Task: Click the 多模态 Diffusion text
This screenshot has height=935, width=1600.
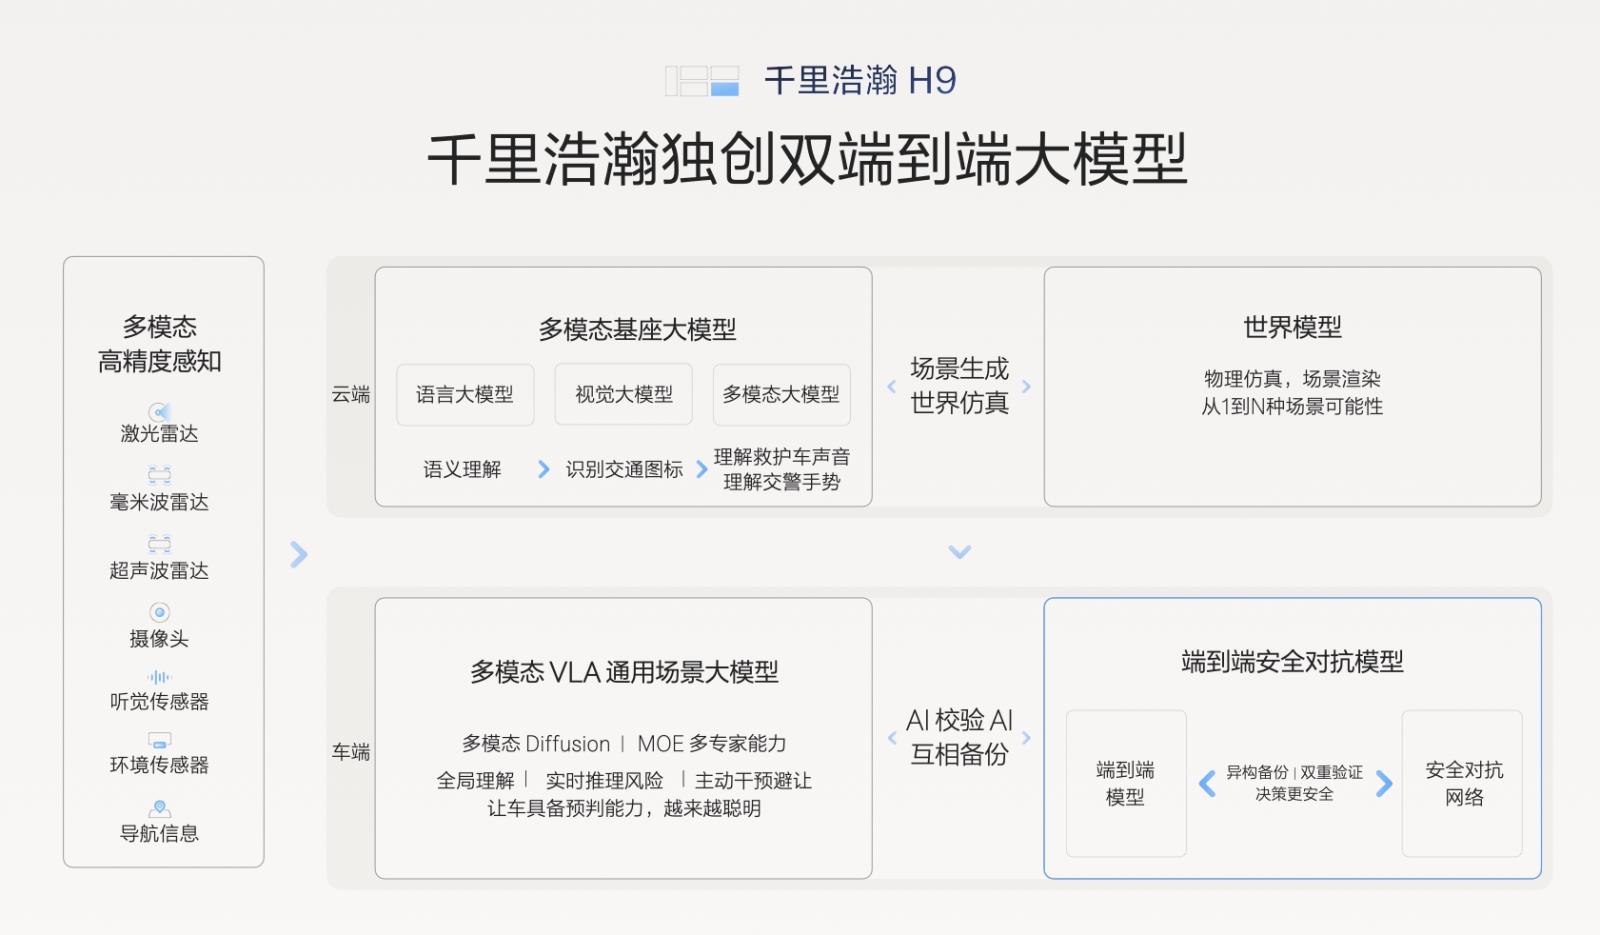Action: [536, 744]
